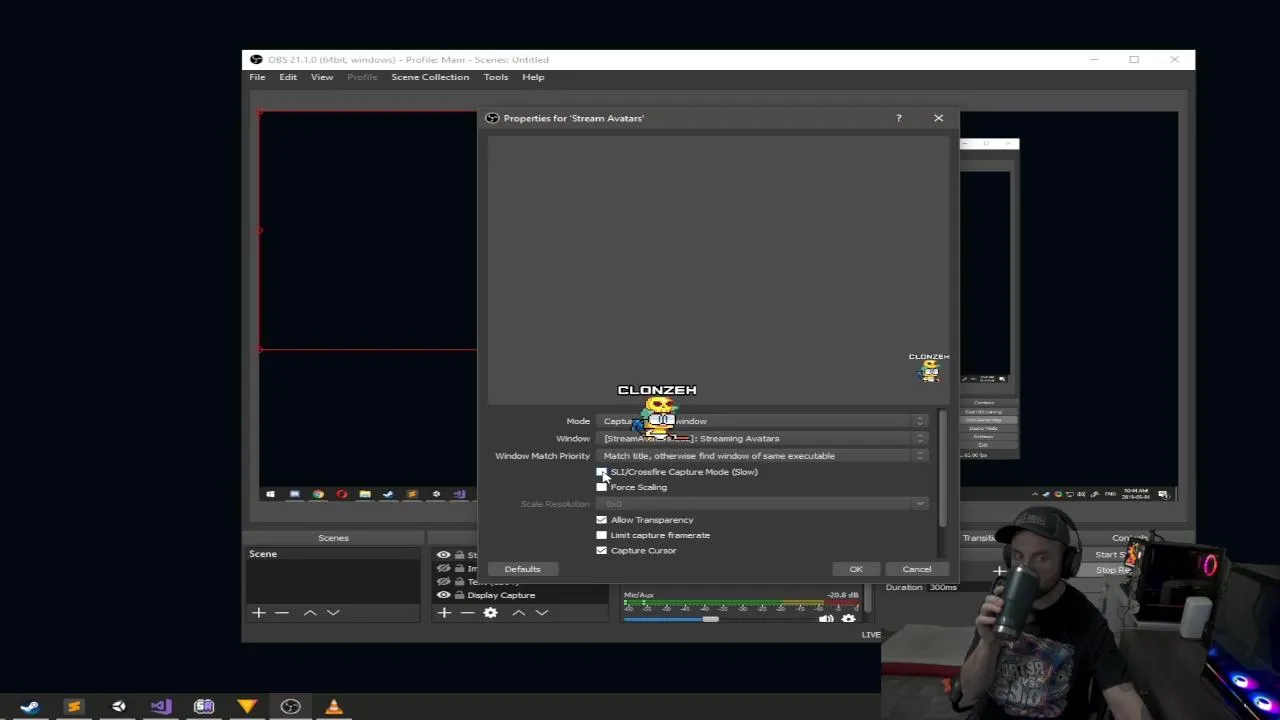
Task: Move the source down in the list
Action: (x=541, y=612)
